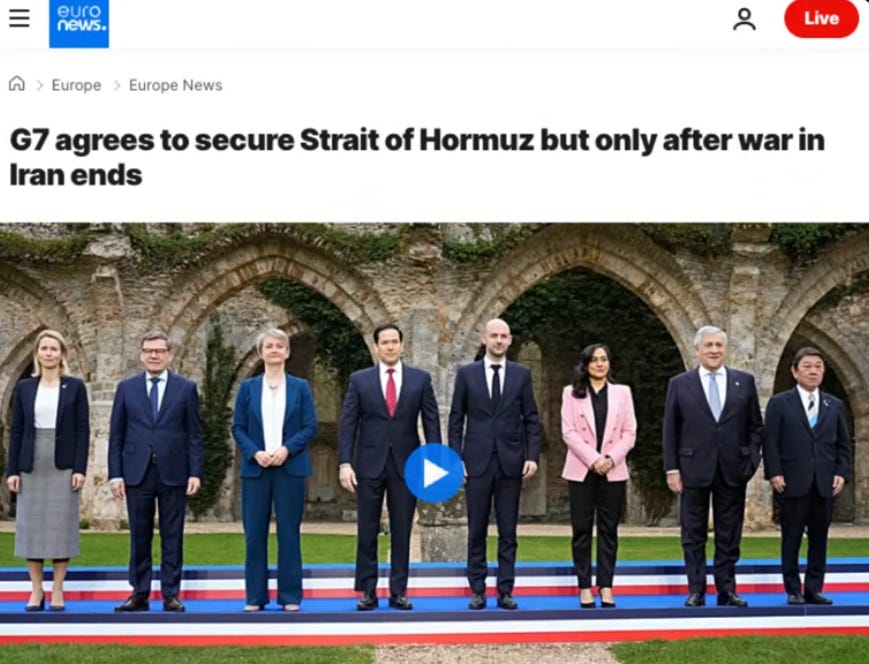Click the bald man with the black tie
The height and width of the screenshot is (664, 869).
coord(494,464)
